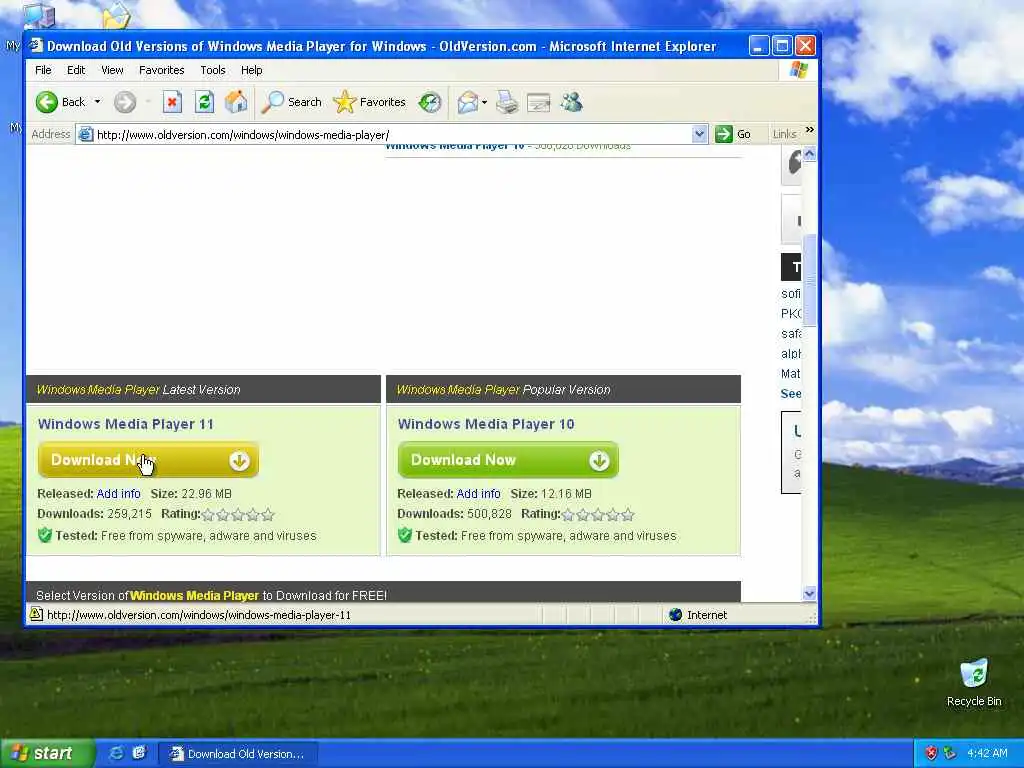1024x768 pixels.
Task: Click the Size: 12.16 MB text
Action: (551, 494)
